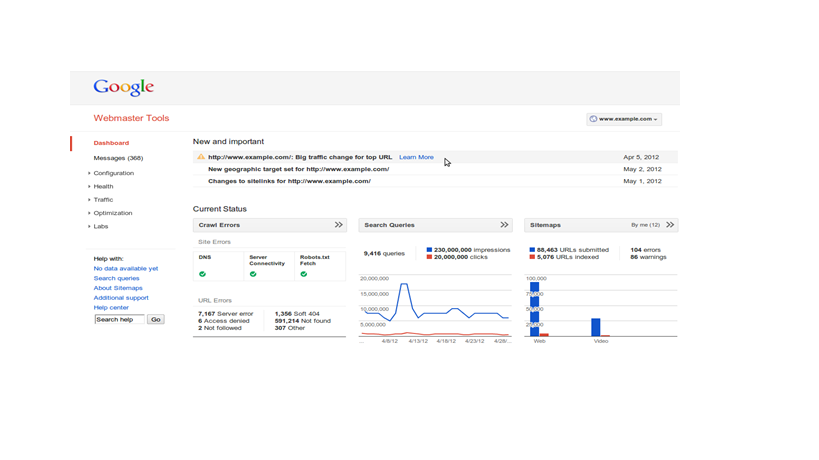
Task: Click Server Connectivity green checkmark
Action: [253, 274]
